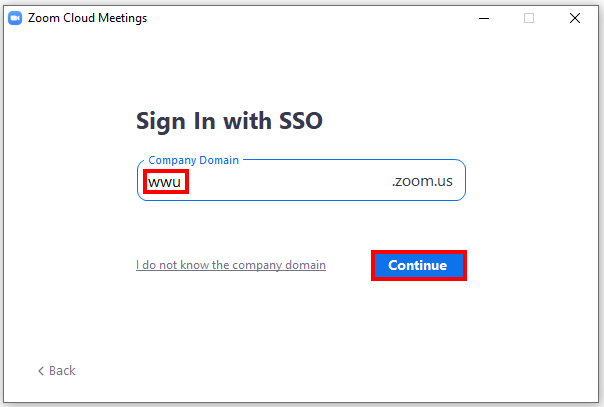The height and width of the screenshot is (407, 604).
Task: Click the word "SSO" in the heading
Action: click(x=298, y=122)
